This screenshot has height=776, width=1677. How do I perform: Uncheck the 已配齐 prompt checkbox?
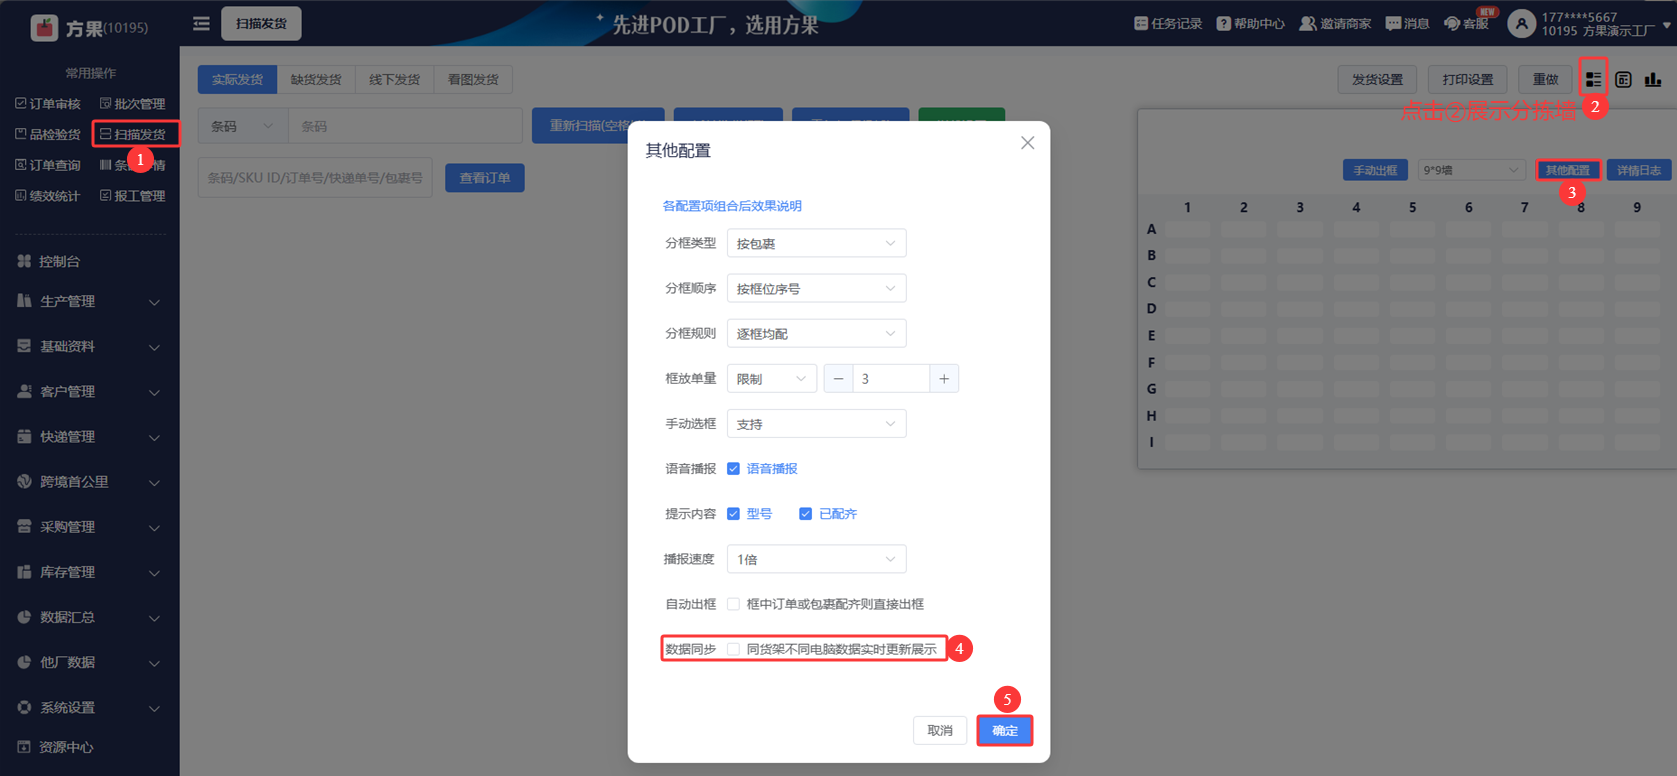pyautogui.click(x=805, y=514)
